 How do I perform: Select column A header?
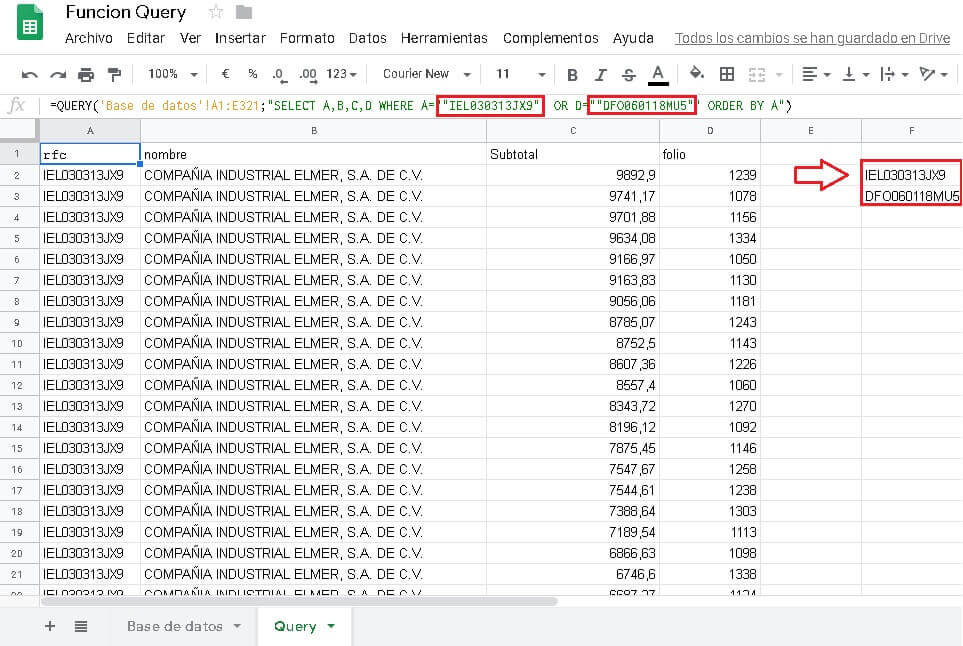(90, 131)
